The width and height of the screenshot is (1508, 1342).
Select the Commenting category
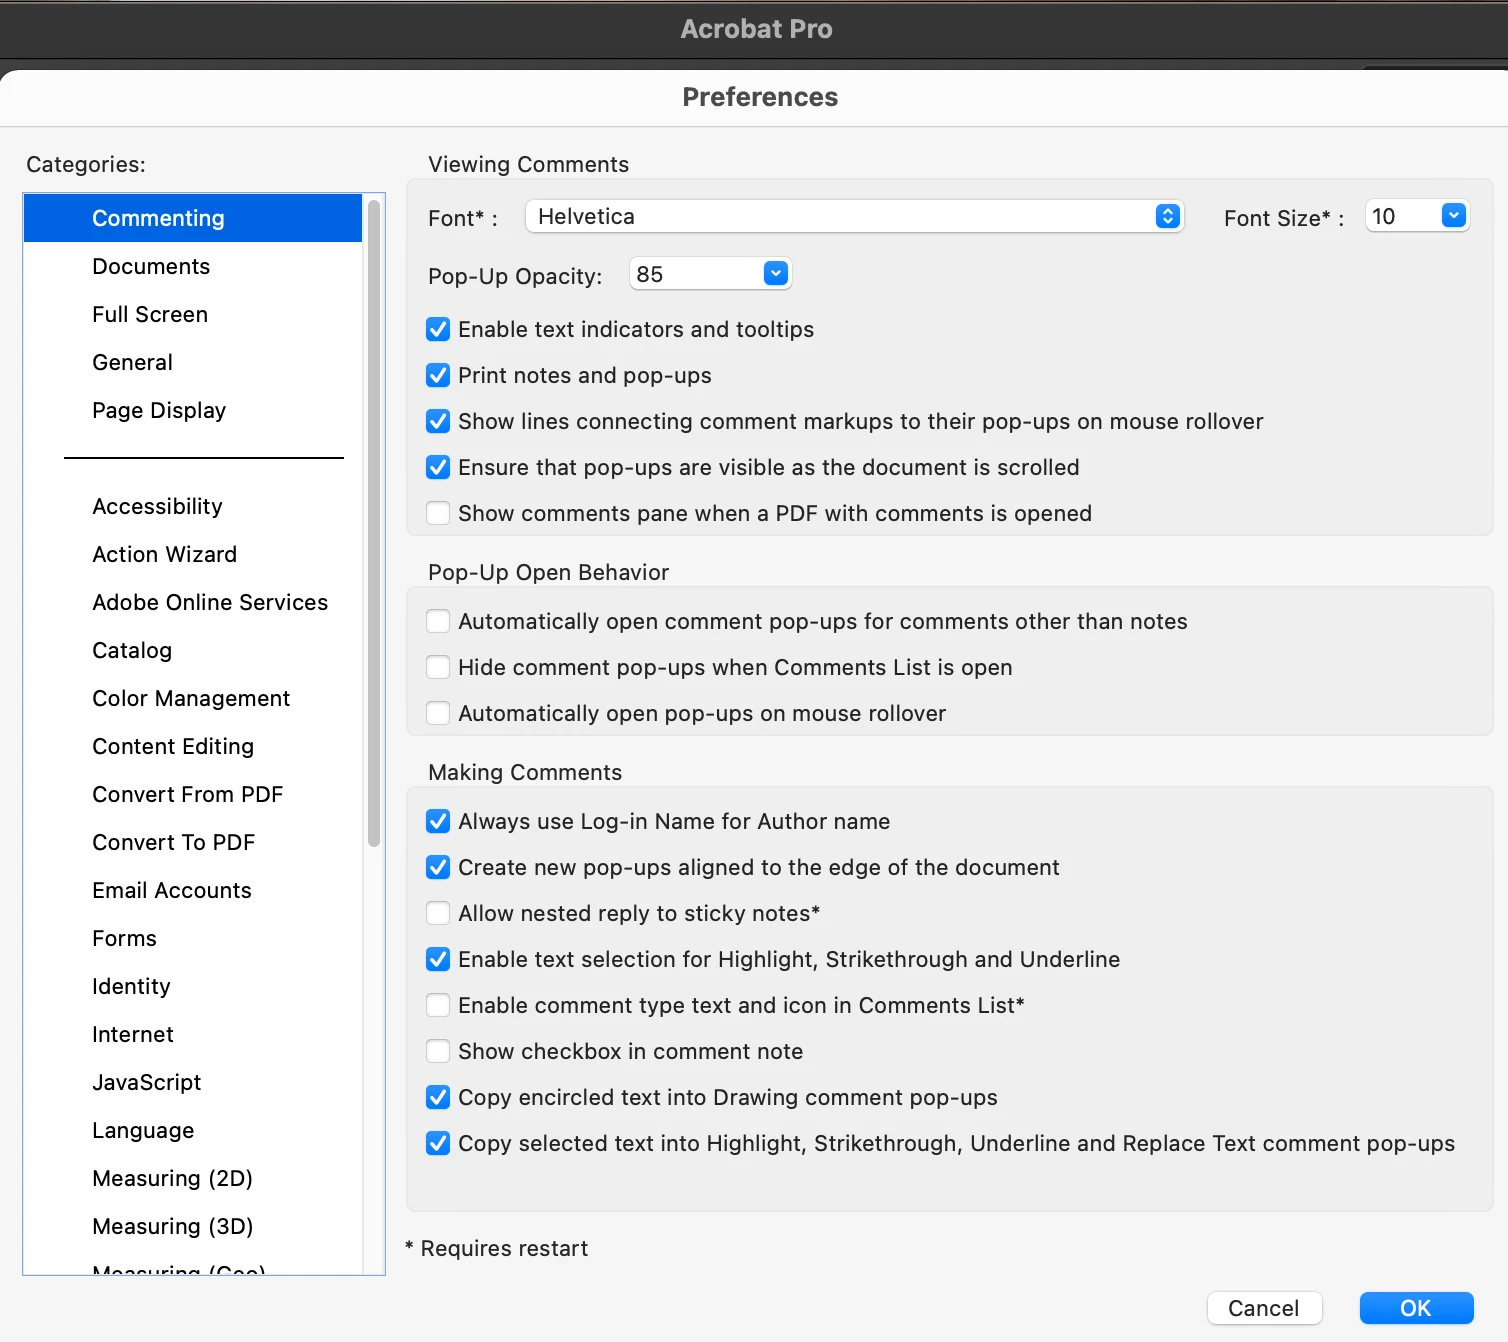[x=193, y=218]
